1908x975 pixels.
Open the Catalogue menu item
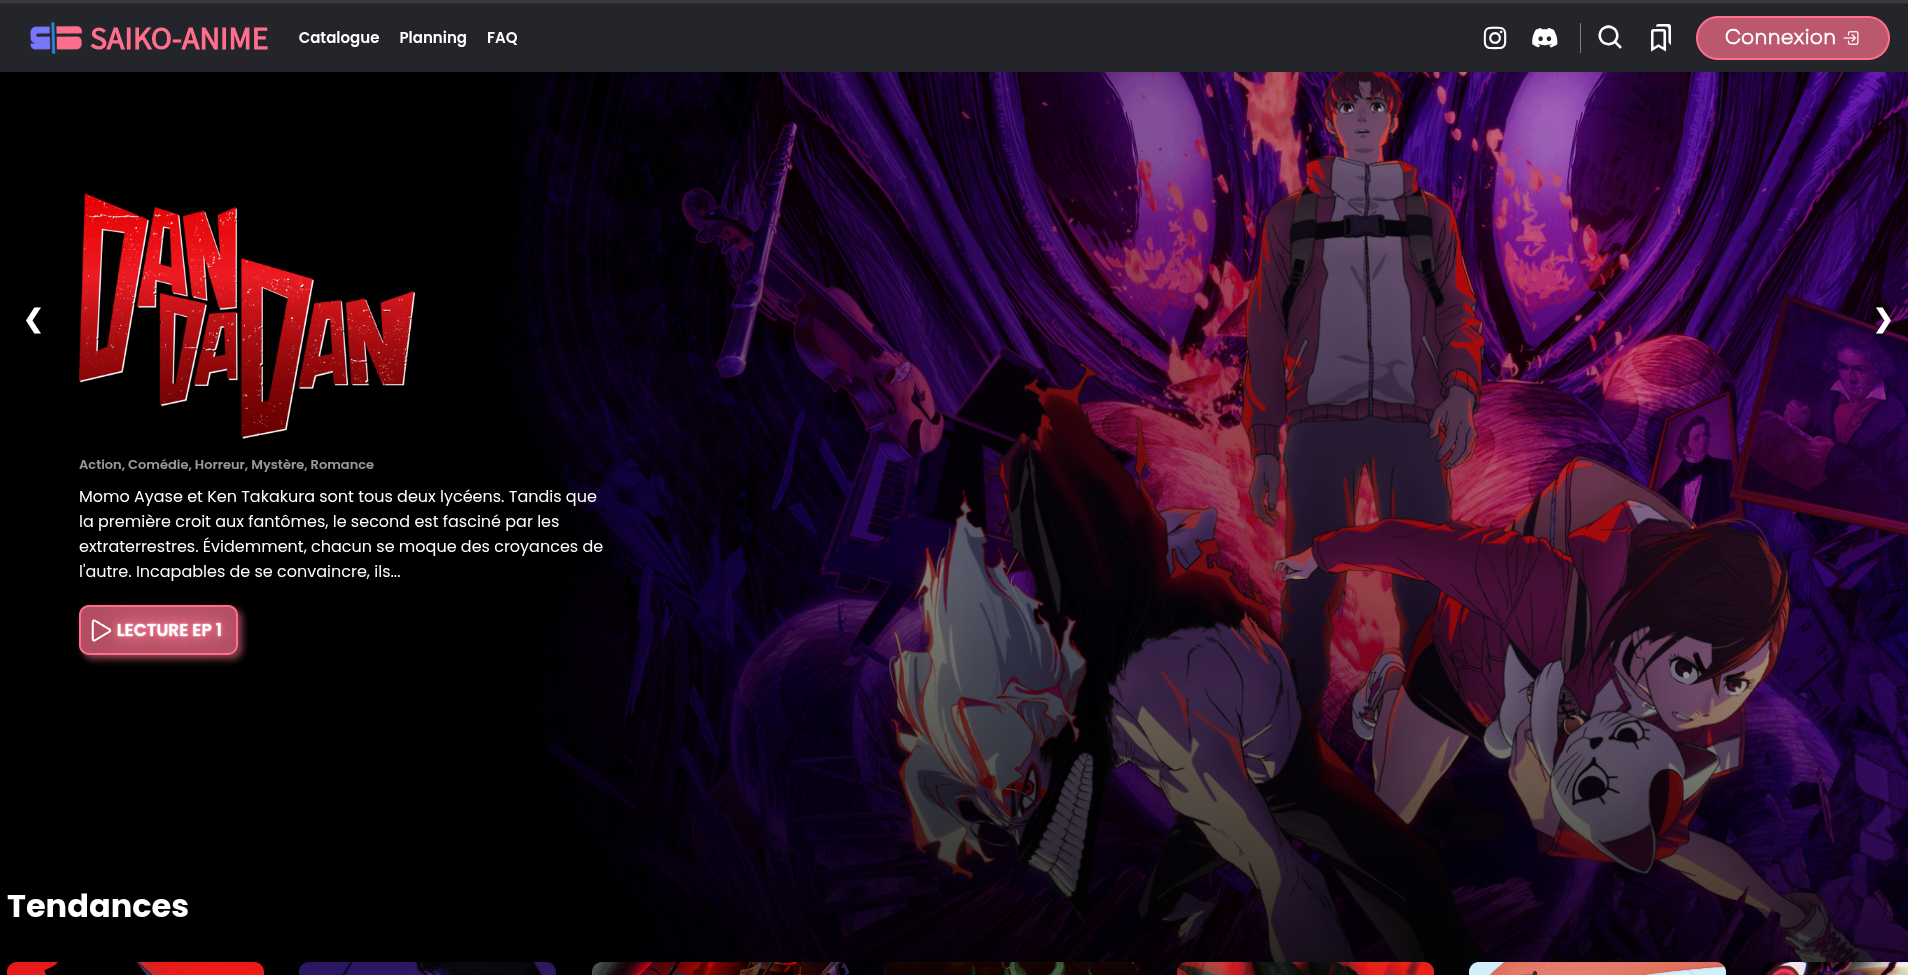click(338, 38)
